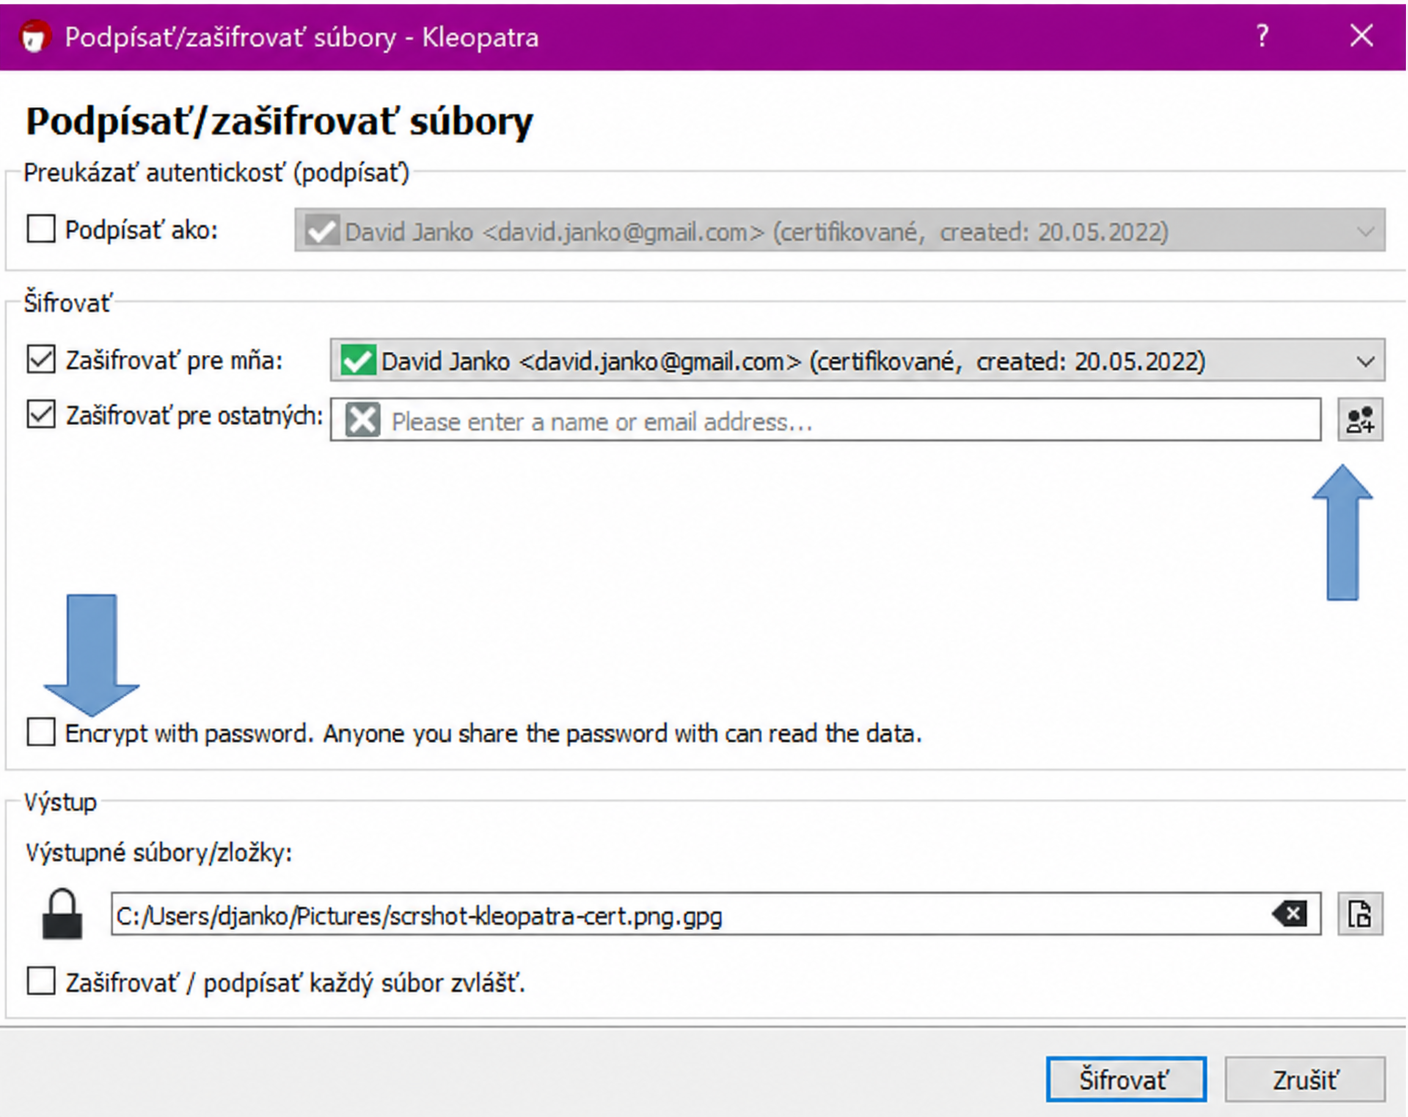
Task: Click the 'Výstup' group title
Action: (x=61, y=802)
